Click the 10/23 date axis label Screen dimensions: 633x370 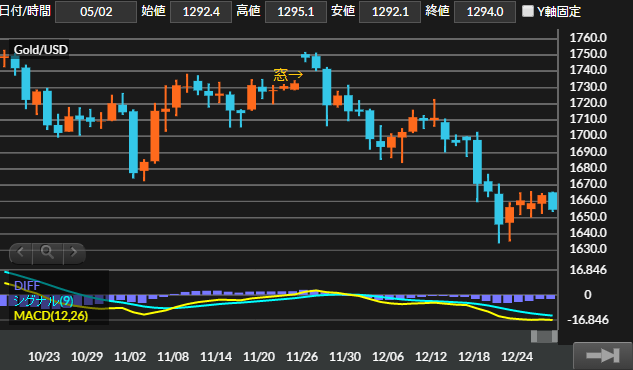[44, 357]
